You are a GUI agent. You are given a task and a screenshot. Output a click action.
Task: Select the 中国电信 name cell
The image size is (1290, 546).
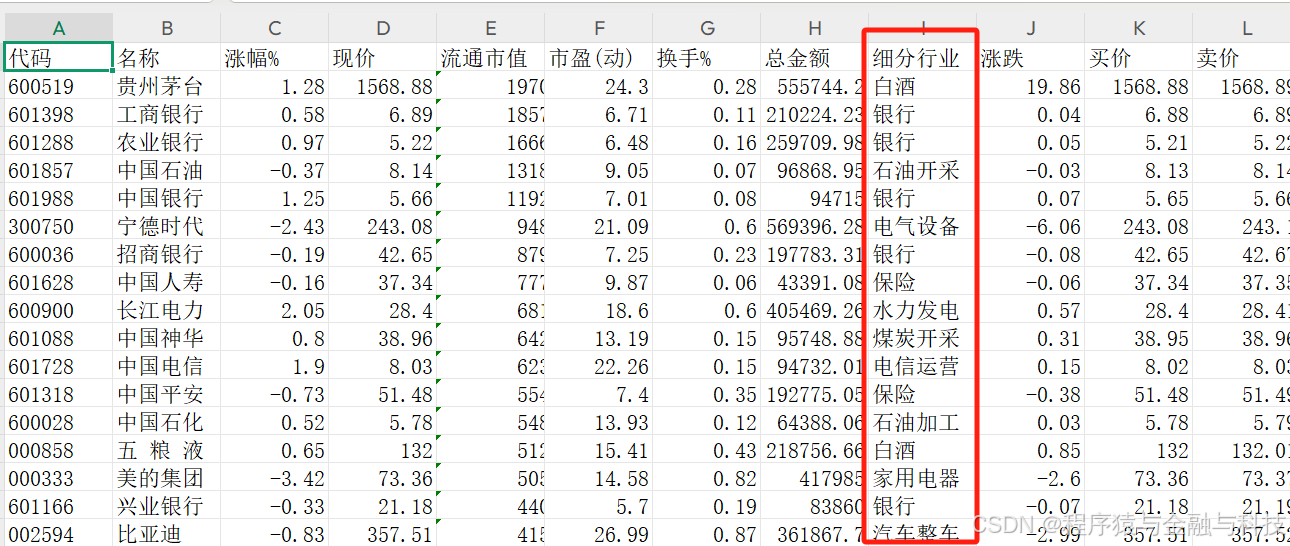point(167,366)
